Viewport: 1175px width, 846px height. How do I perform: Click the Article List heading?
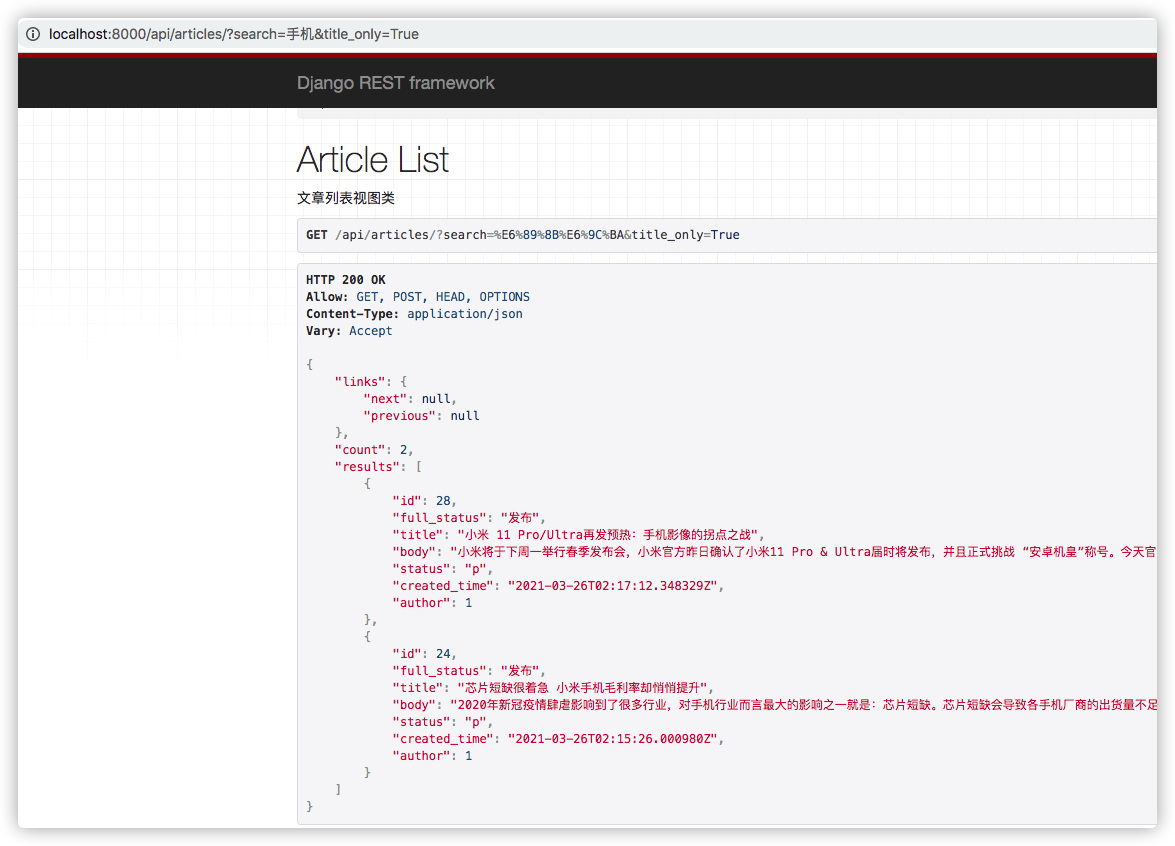[x=373, y=160]
